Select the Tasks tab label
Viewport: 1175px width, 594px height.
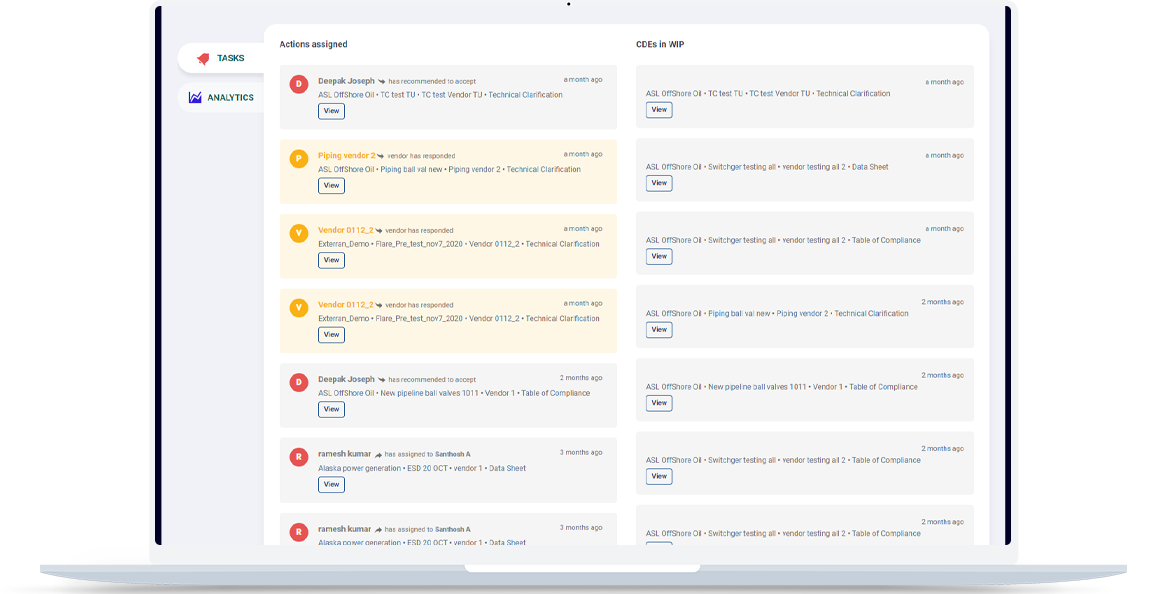point(230,59)
